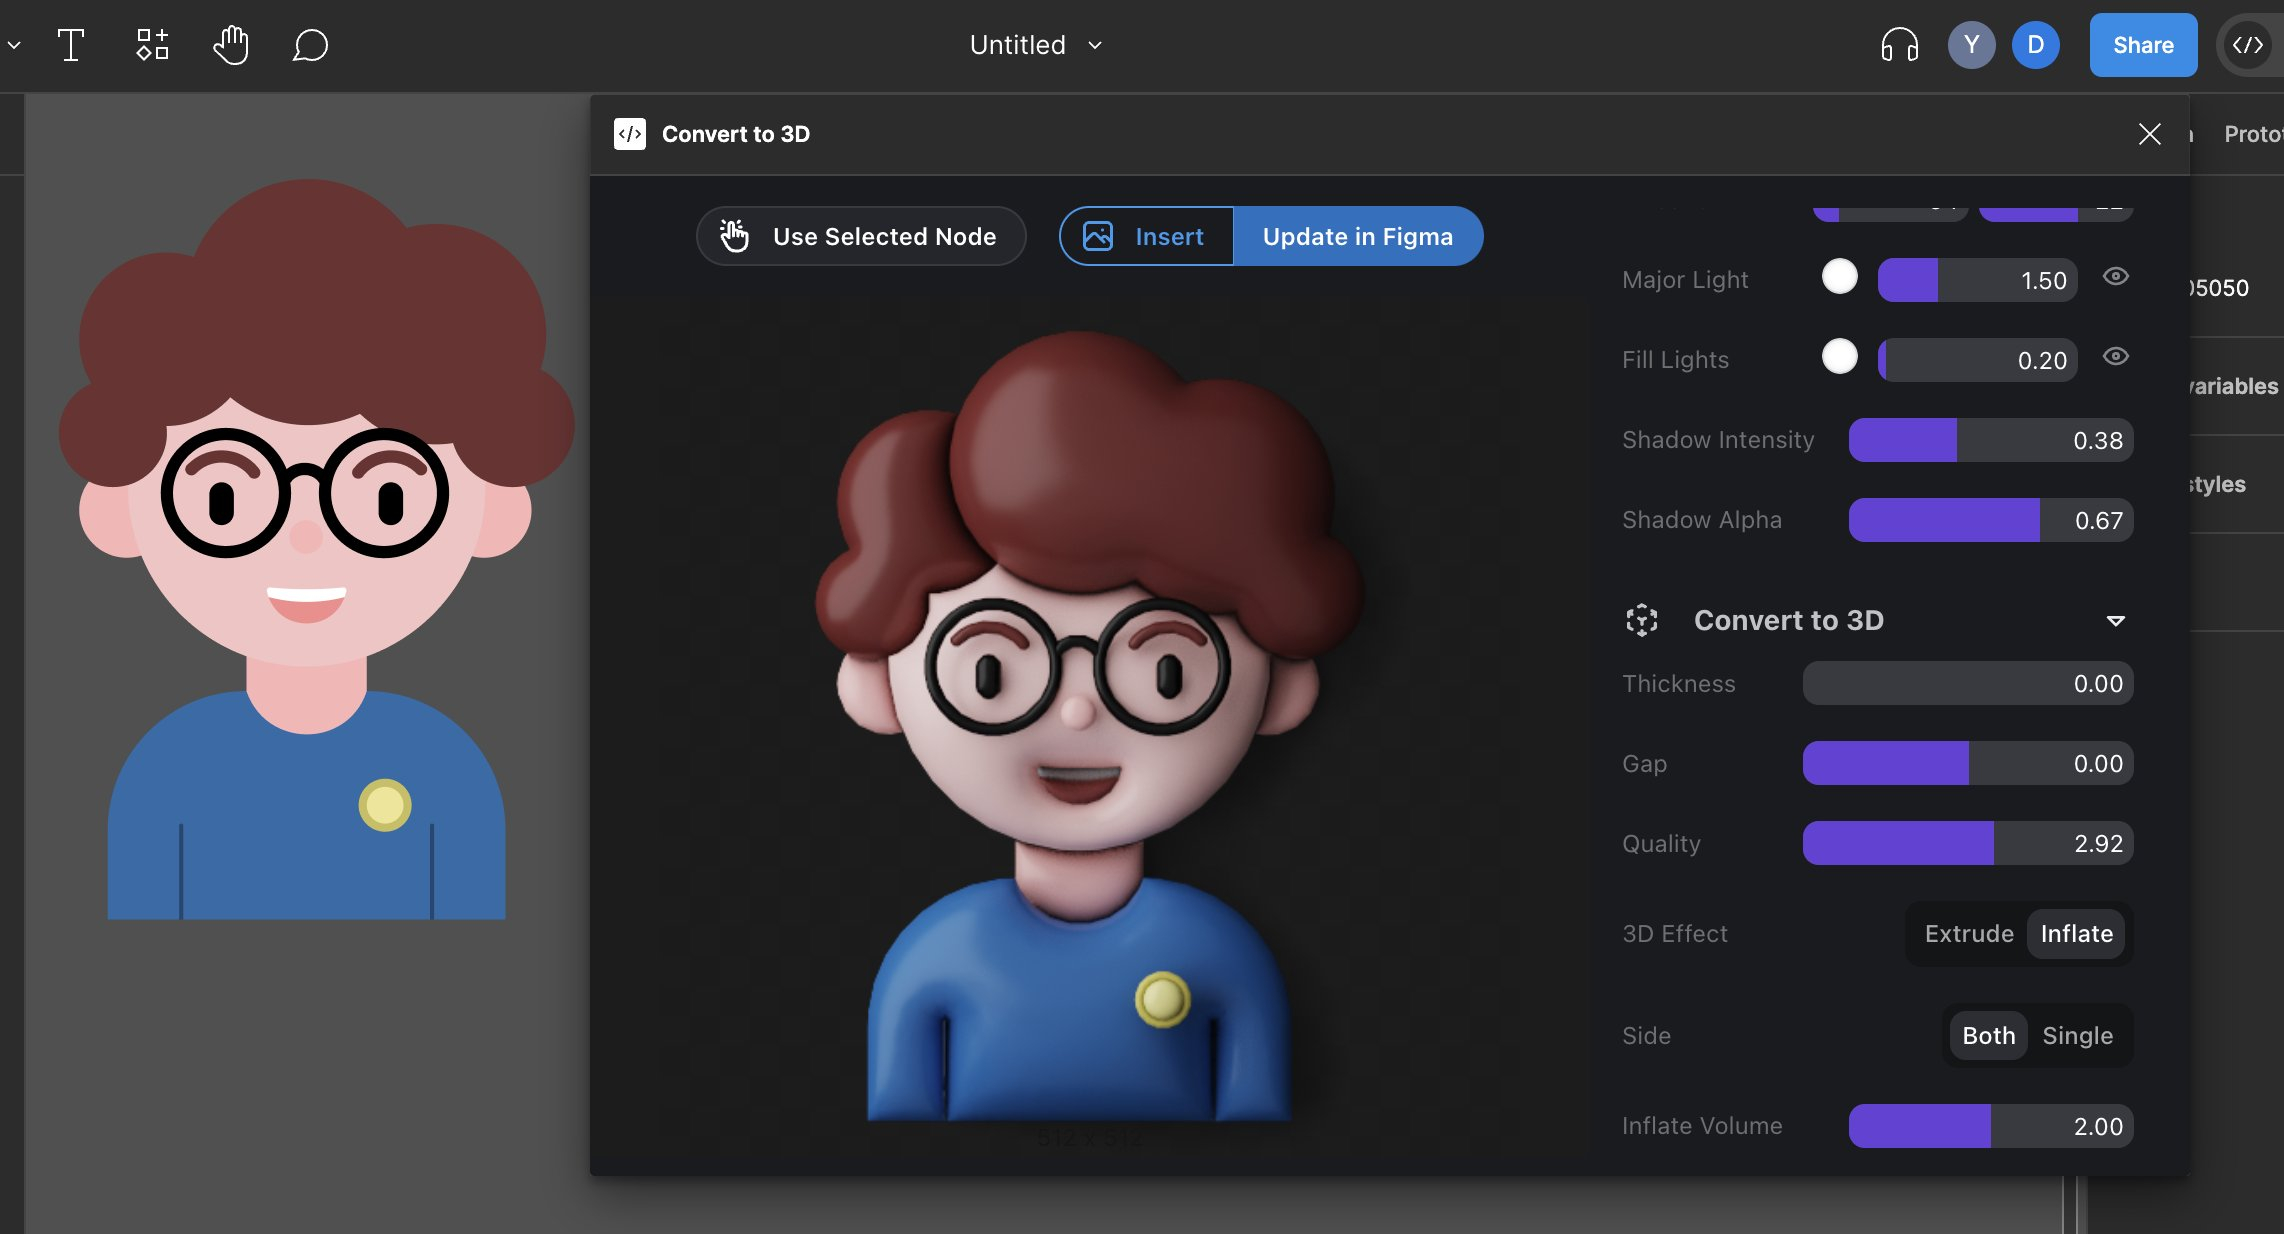Viewport: 2284px width, 1234px height.
Task: Click user avatar Y
Action: pos(1971,45)
